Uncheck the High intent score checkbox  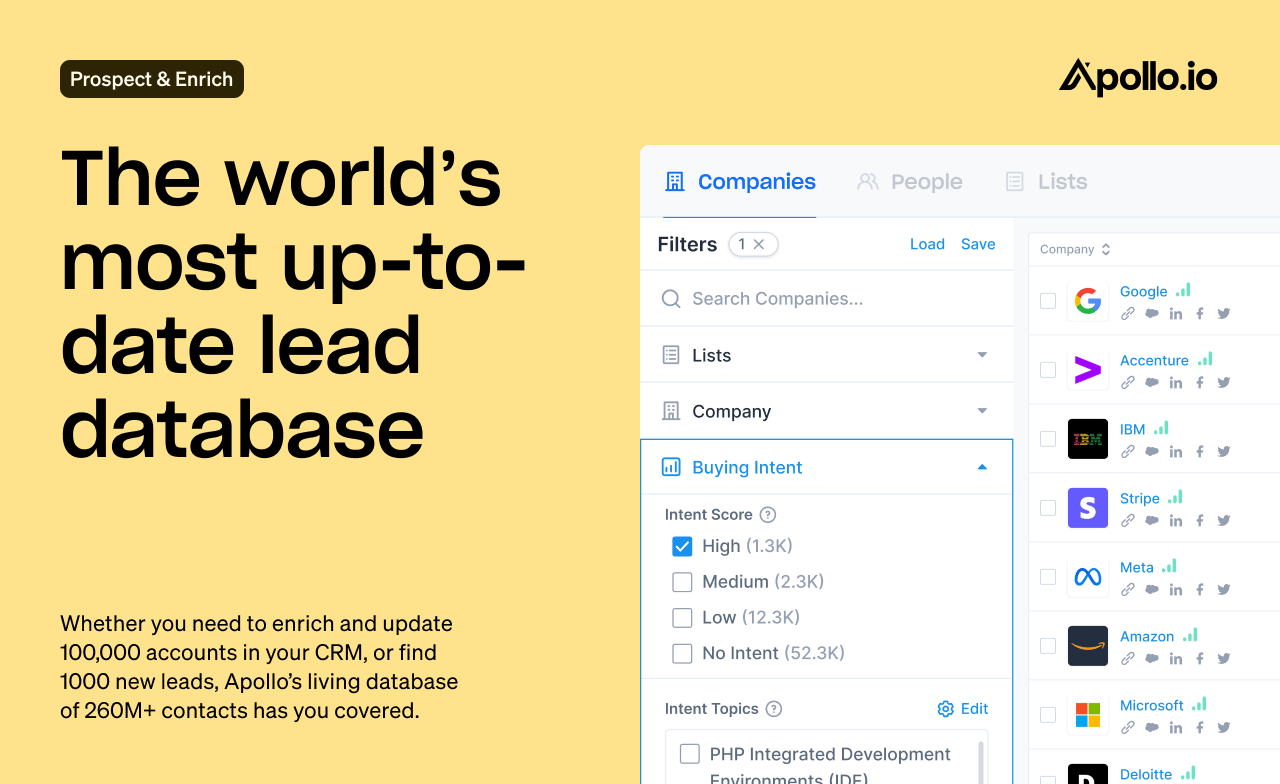(x=682, y=546)
